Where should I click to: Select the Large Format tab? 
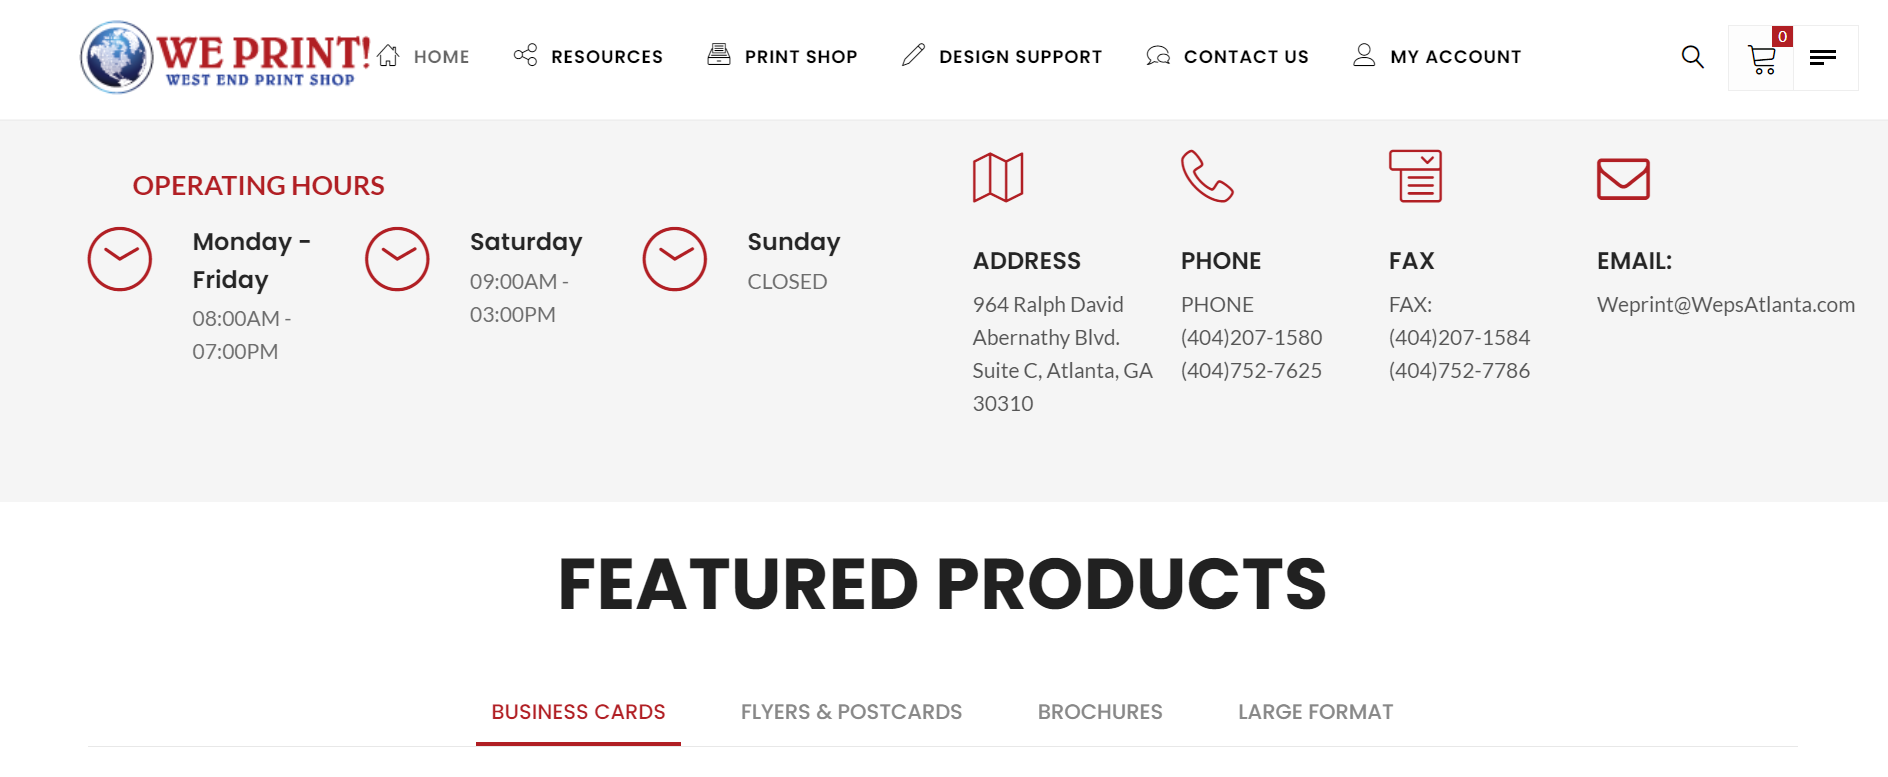(1315, 712)
